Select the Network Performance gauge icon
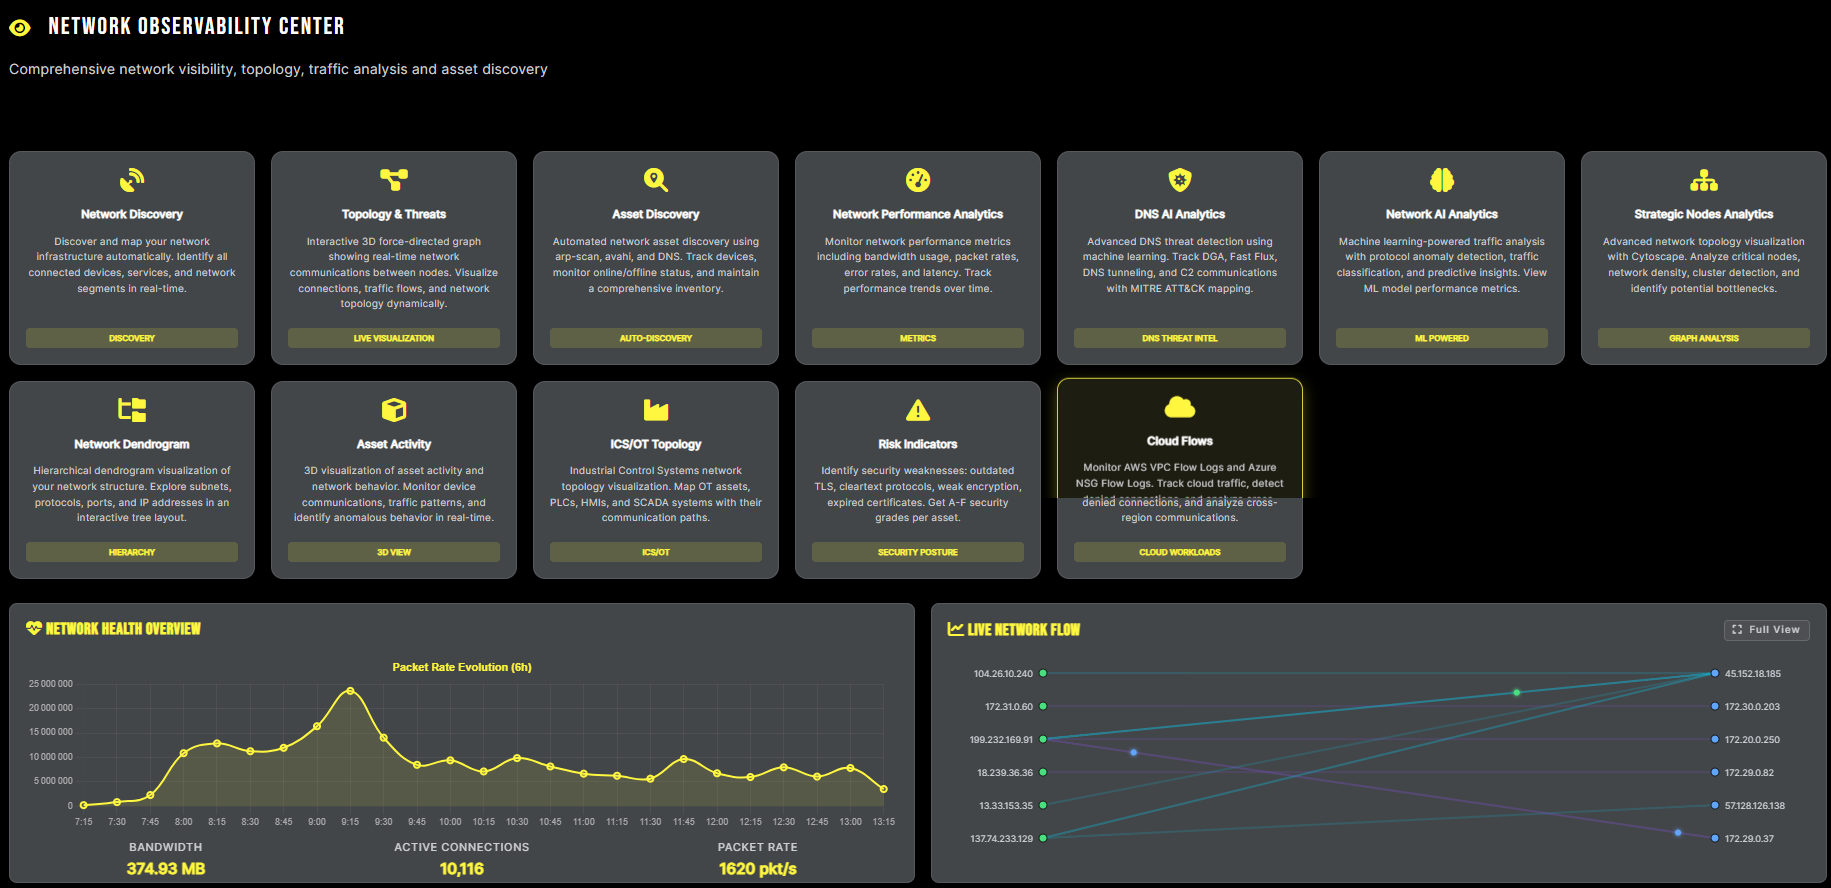Image resolution: width=1831 pixels, height=888 pixels. (918, 180)
